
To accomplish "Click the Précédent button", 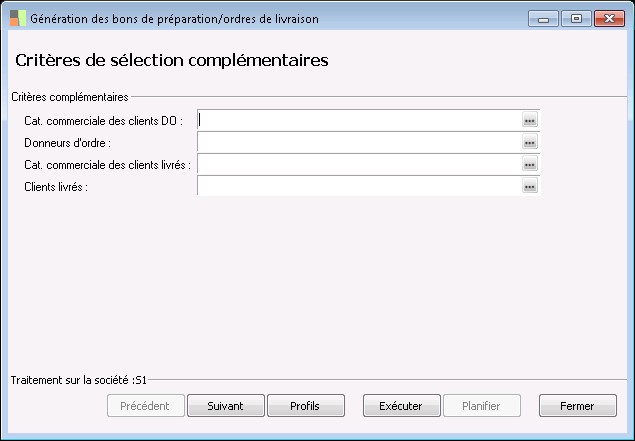I will tap(145, 406).
